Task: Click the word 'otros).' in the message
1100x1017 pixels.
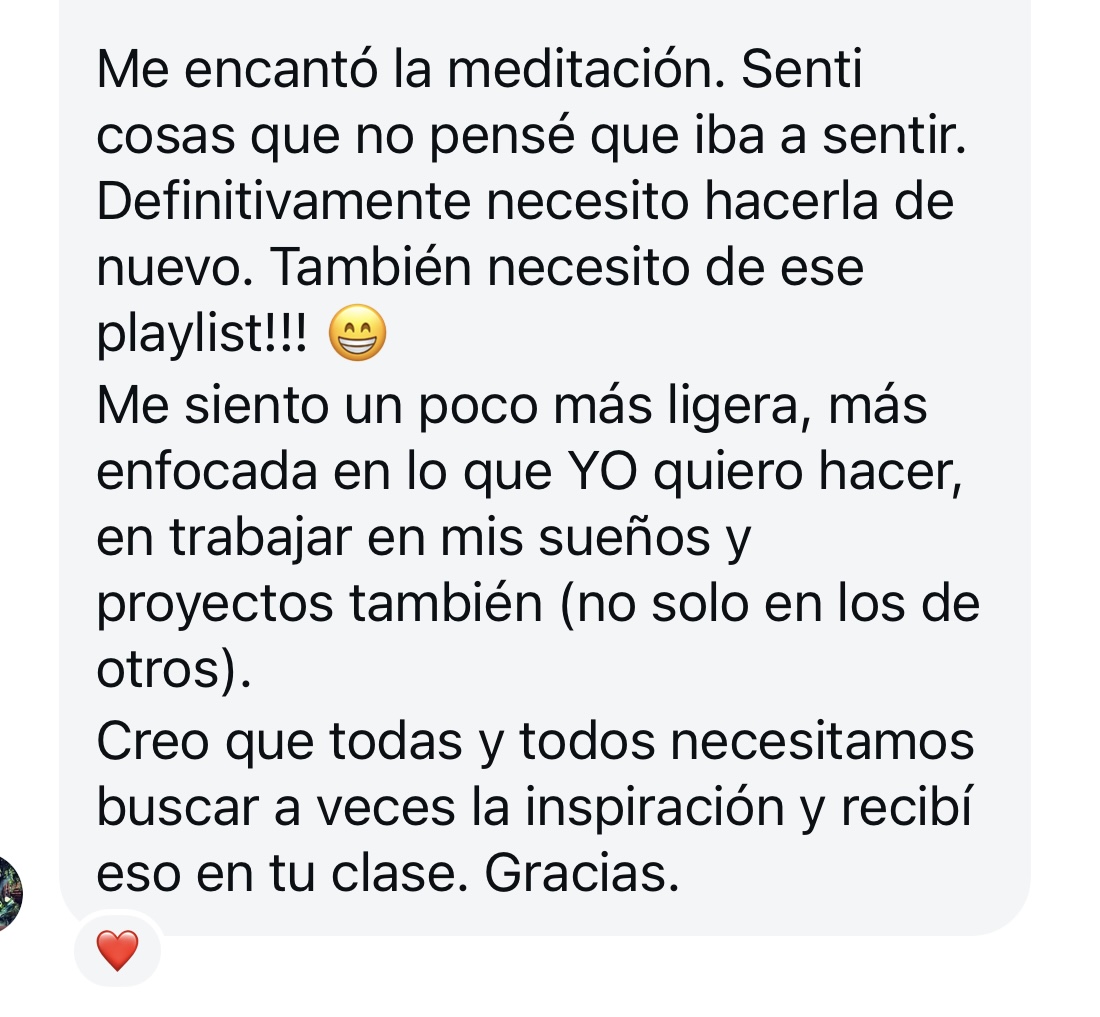Action: pos(173,669)
